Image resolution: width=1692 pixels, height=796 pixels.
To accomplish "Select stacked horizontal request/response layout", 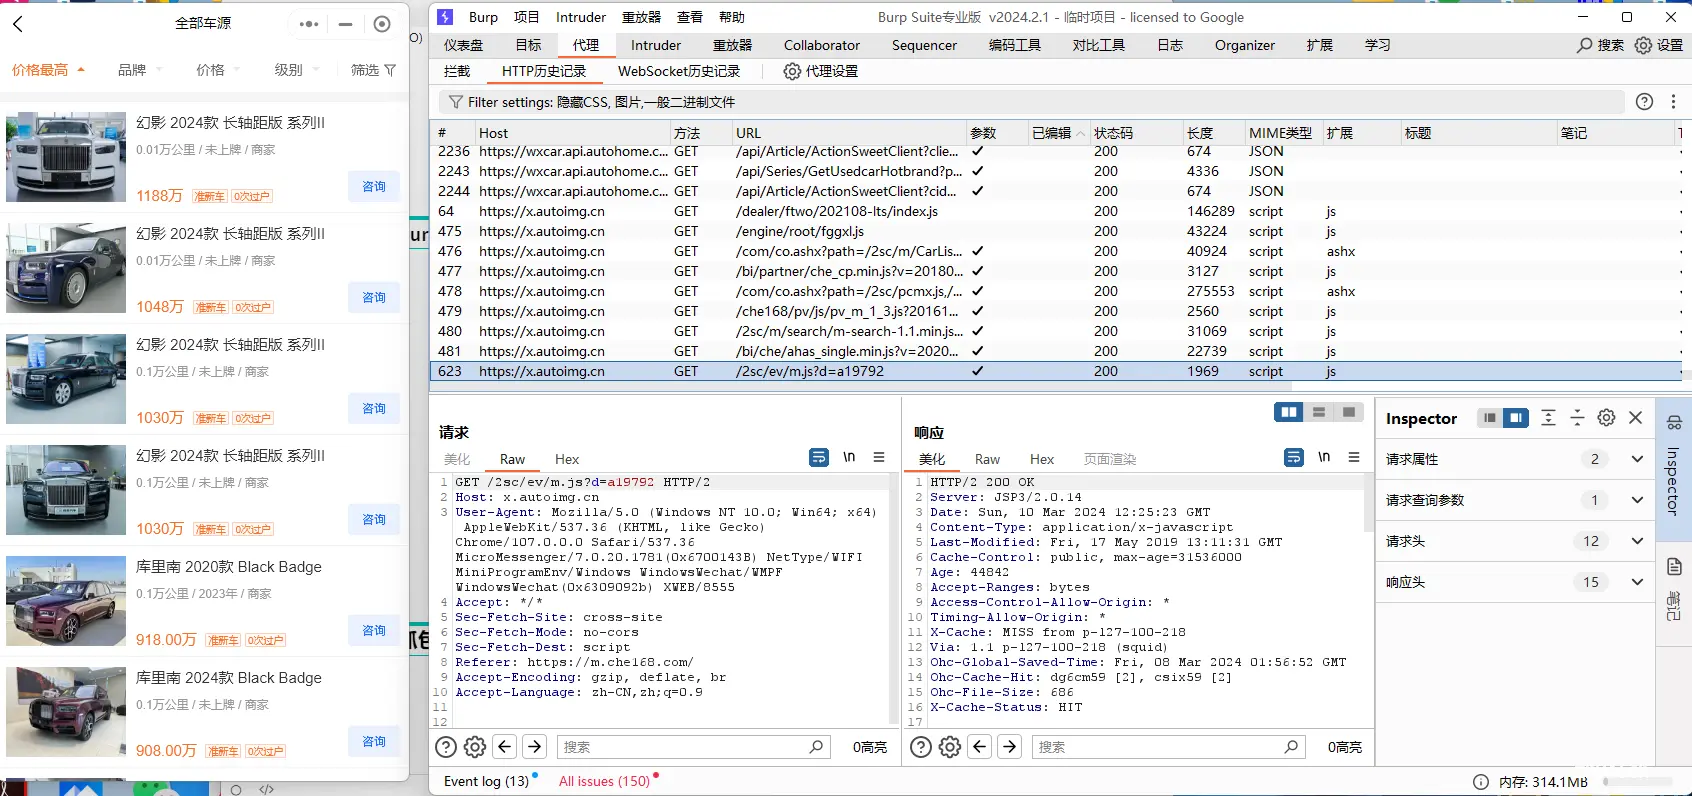I will point(1319,412).
